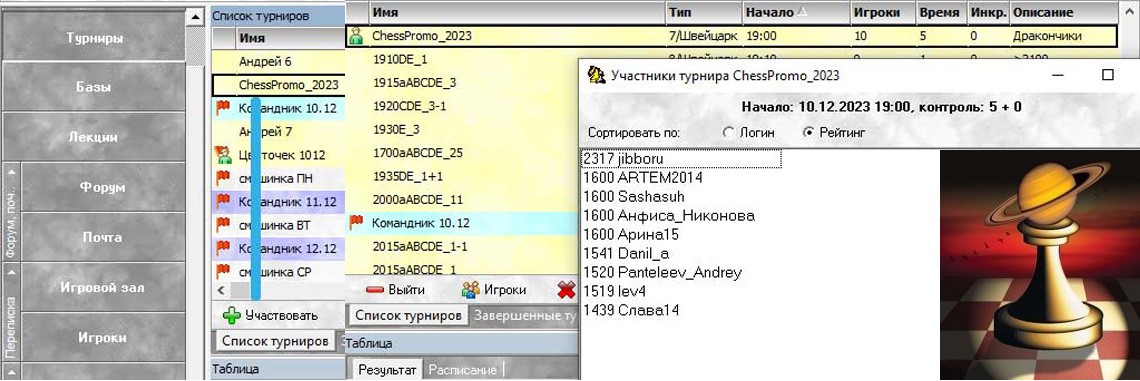Sort the table by Описание column
This screenshot has width=1140, height=381.
click(x=1064, y=12)
